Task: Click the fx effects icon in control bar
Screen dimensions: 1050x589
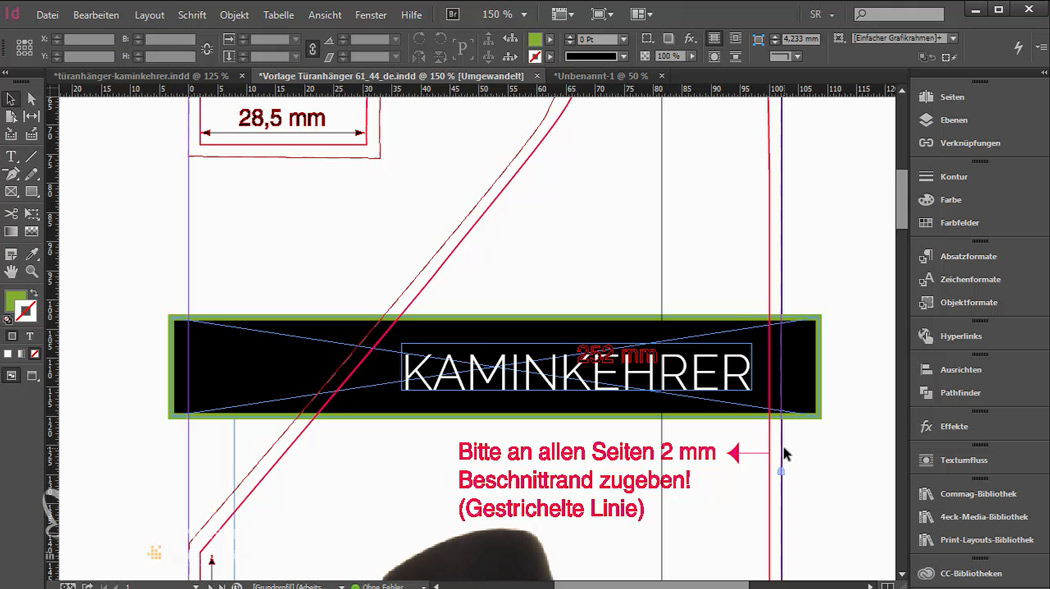Action: click(690, 39)
